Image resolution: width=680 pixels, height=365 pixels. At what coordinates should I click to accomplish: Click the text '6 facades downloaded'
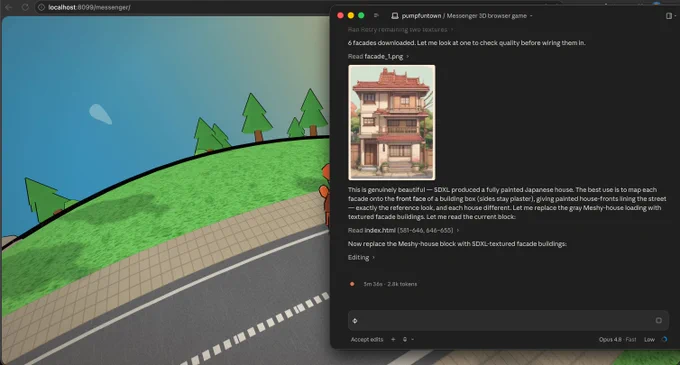[x=381, y=42]
